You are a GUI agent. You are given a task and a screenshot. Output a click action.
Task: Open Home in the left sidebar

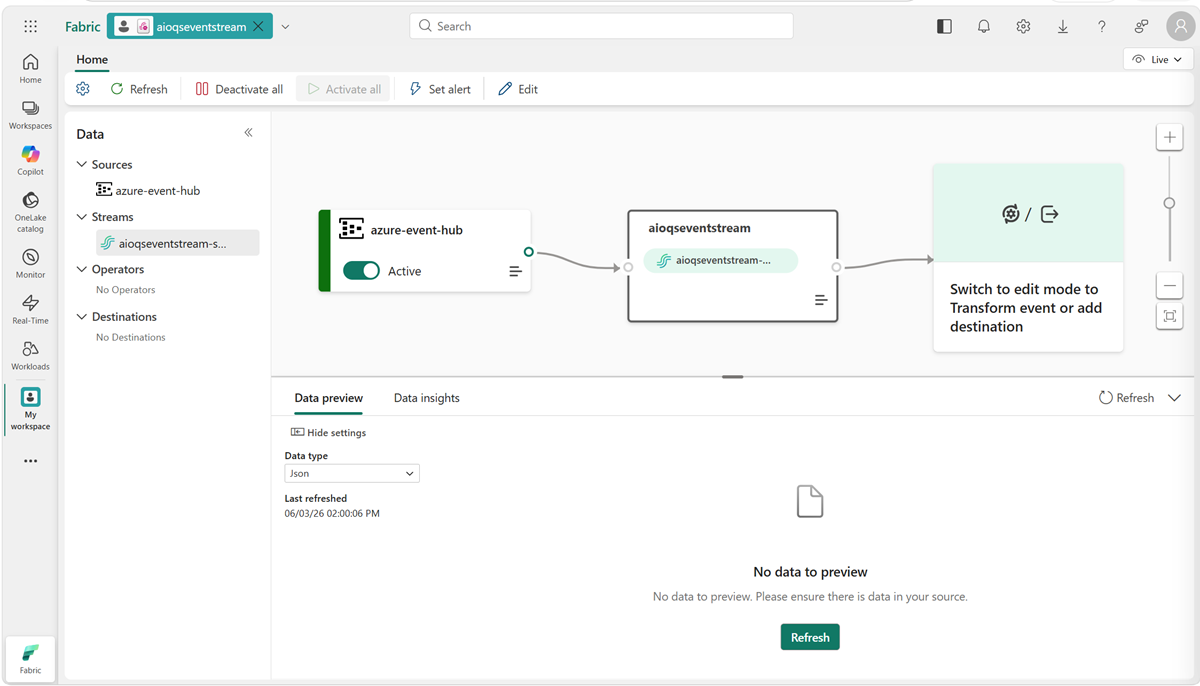[31, 68]
